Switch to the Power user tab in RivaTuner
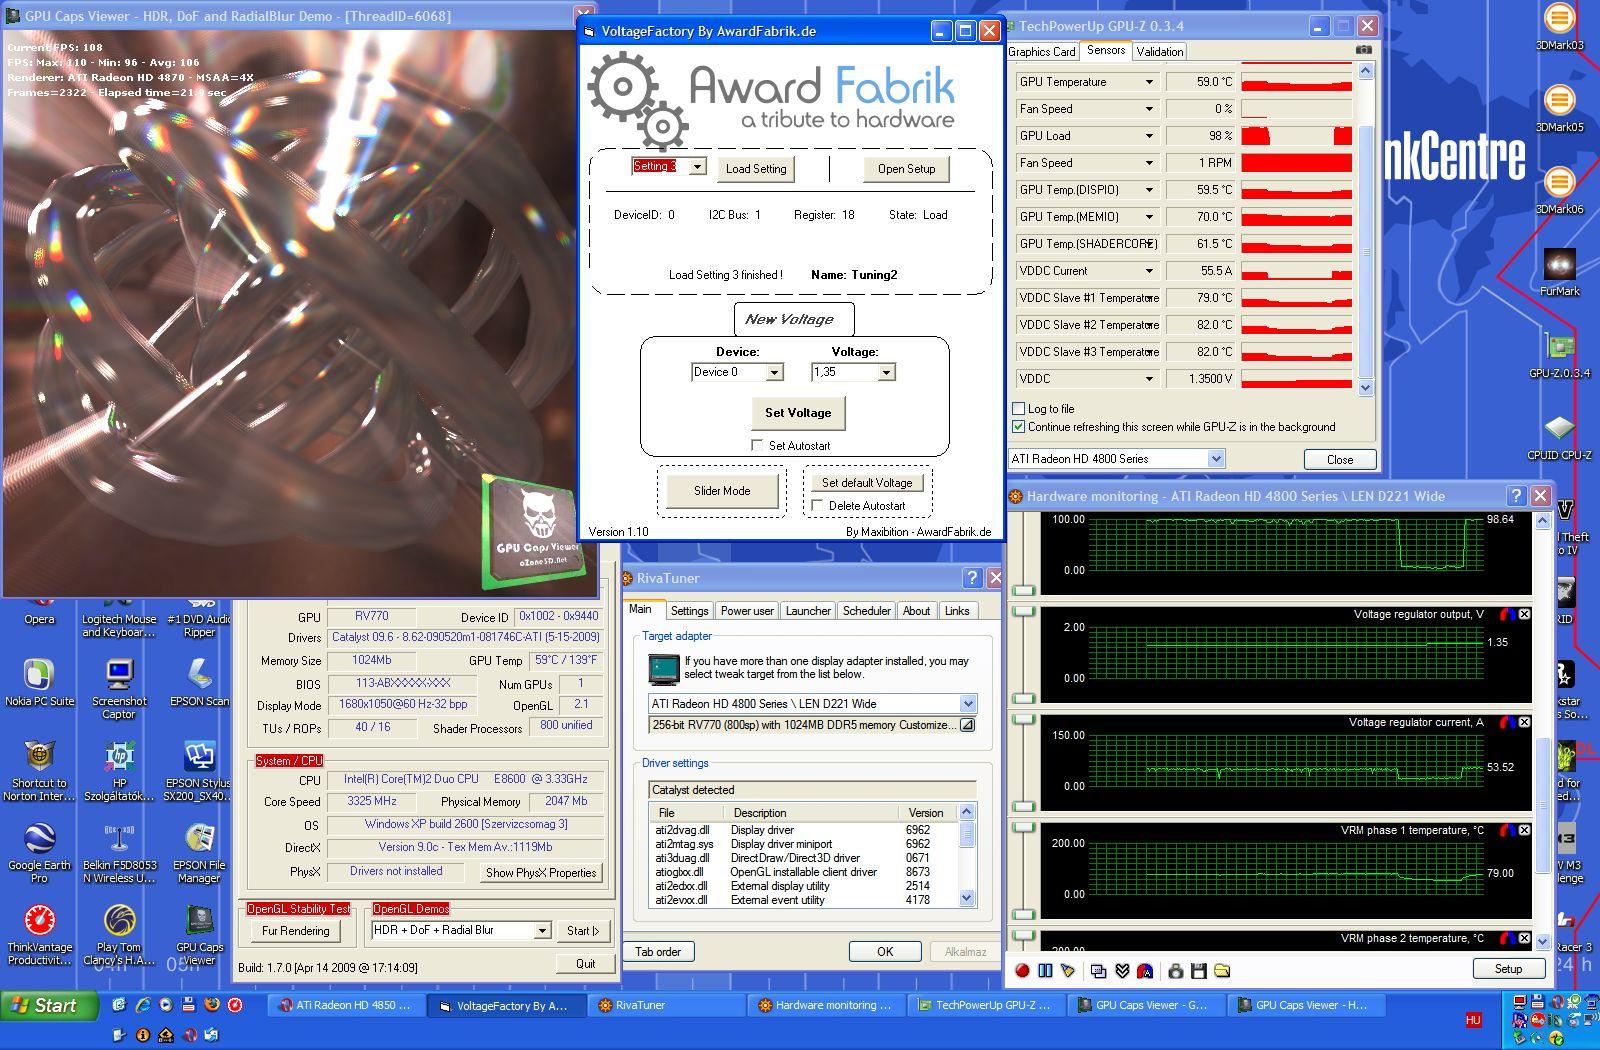Image resolution: width=1600 pixels, height=1050 pixels. [747, 611]
